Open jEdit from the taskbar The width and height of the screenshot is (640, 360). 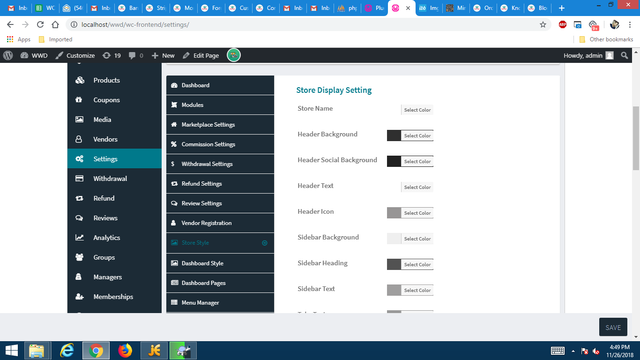154,351
